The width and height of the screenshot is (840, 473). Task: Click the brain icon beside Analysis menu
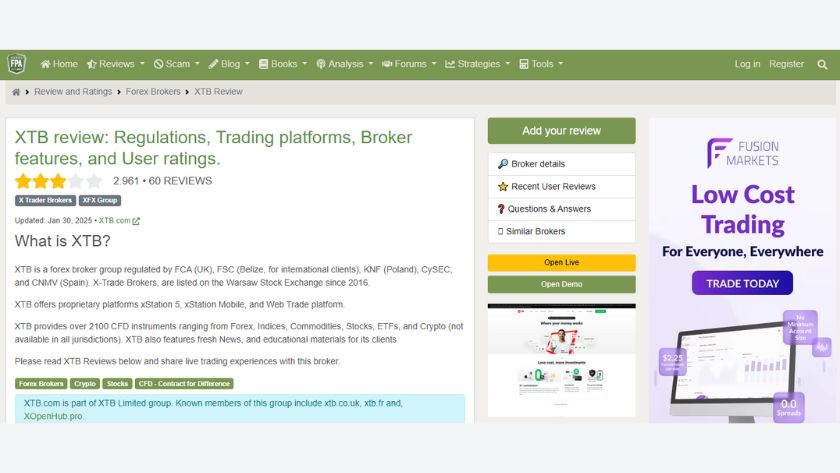coord(321,64)
